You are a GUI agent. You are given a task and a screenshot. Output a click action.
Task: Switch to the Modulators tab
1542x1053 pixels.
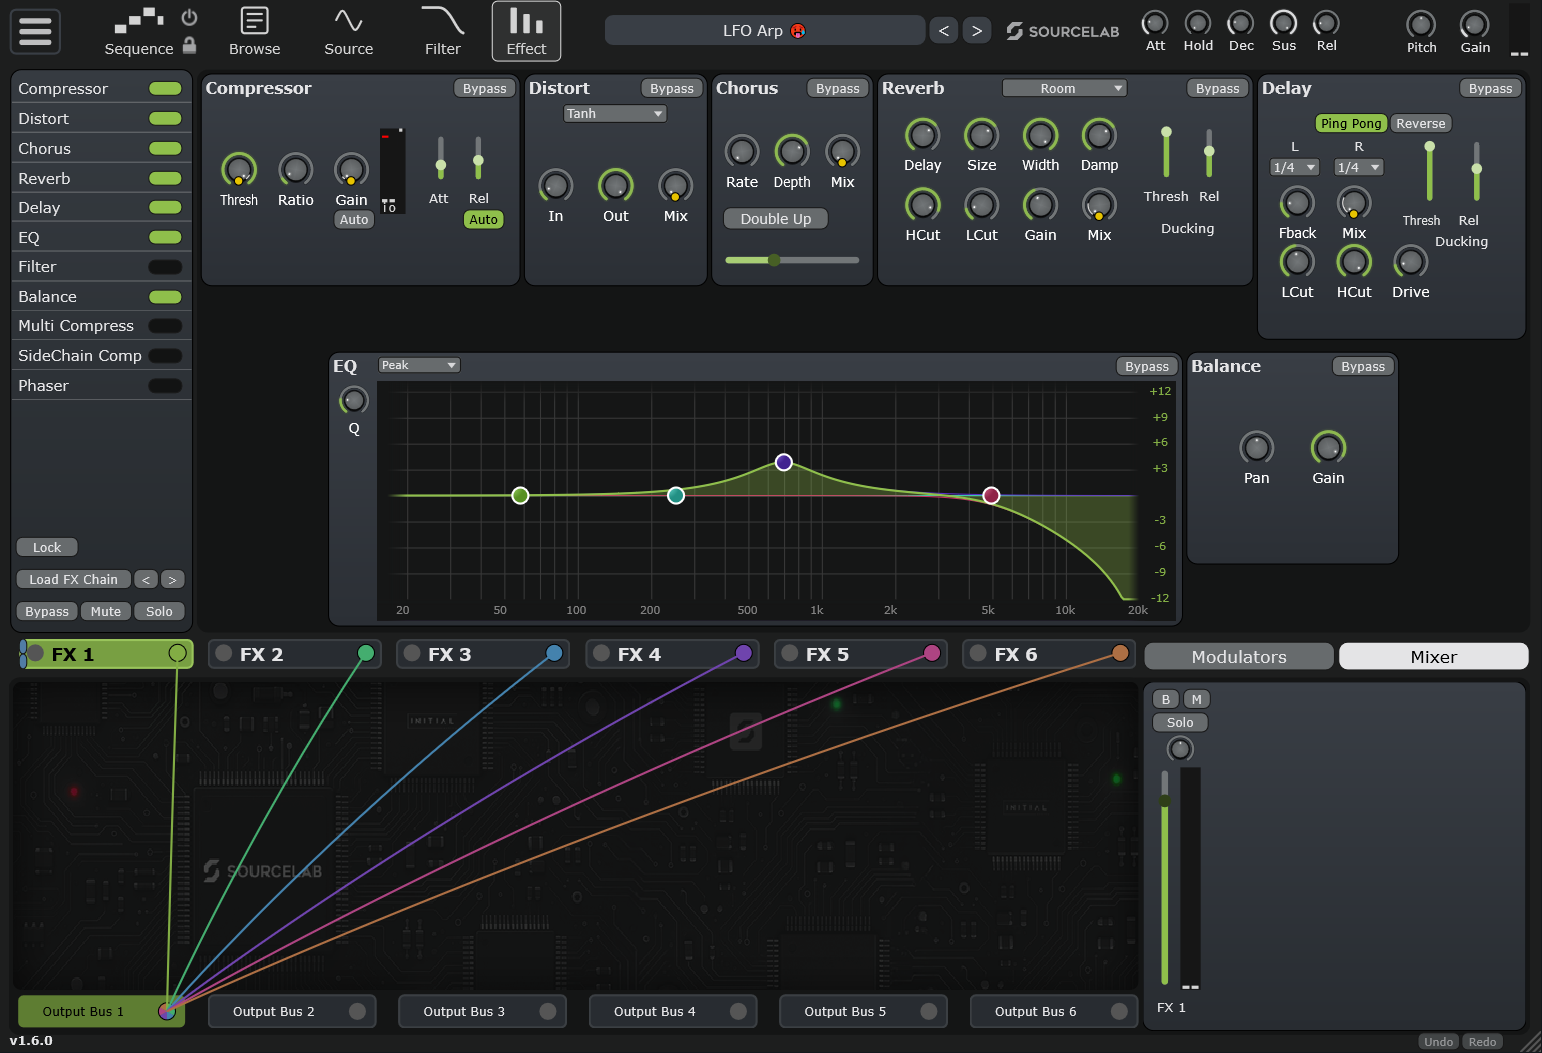tap(1238, 657)
